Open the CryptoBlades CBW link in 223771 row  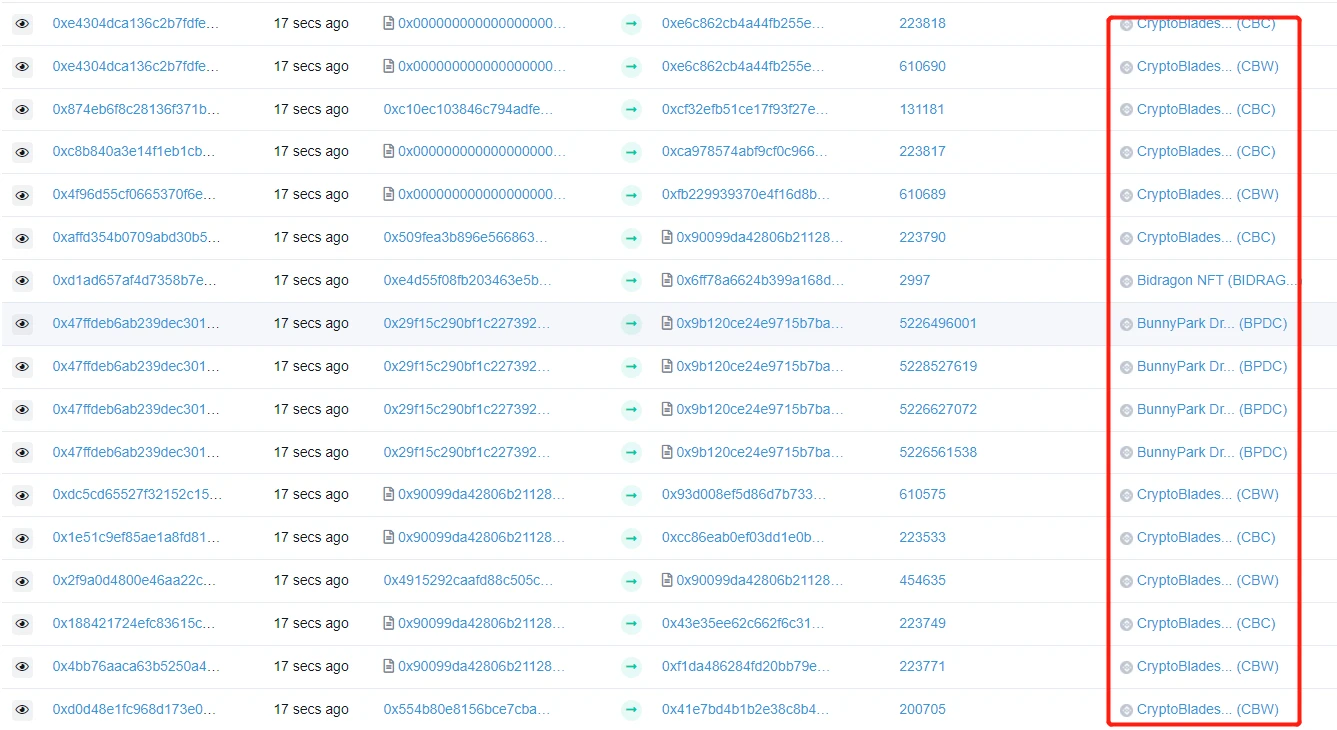(1207, 666)
